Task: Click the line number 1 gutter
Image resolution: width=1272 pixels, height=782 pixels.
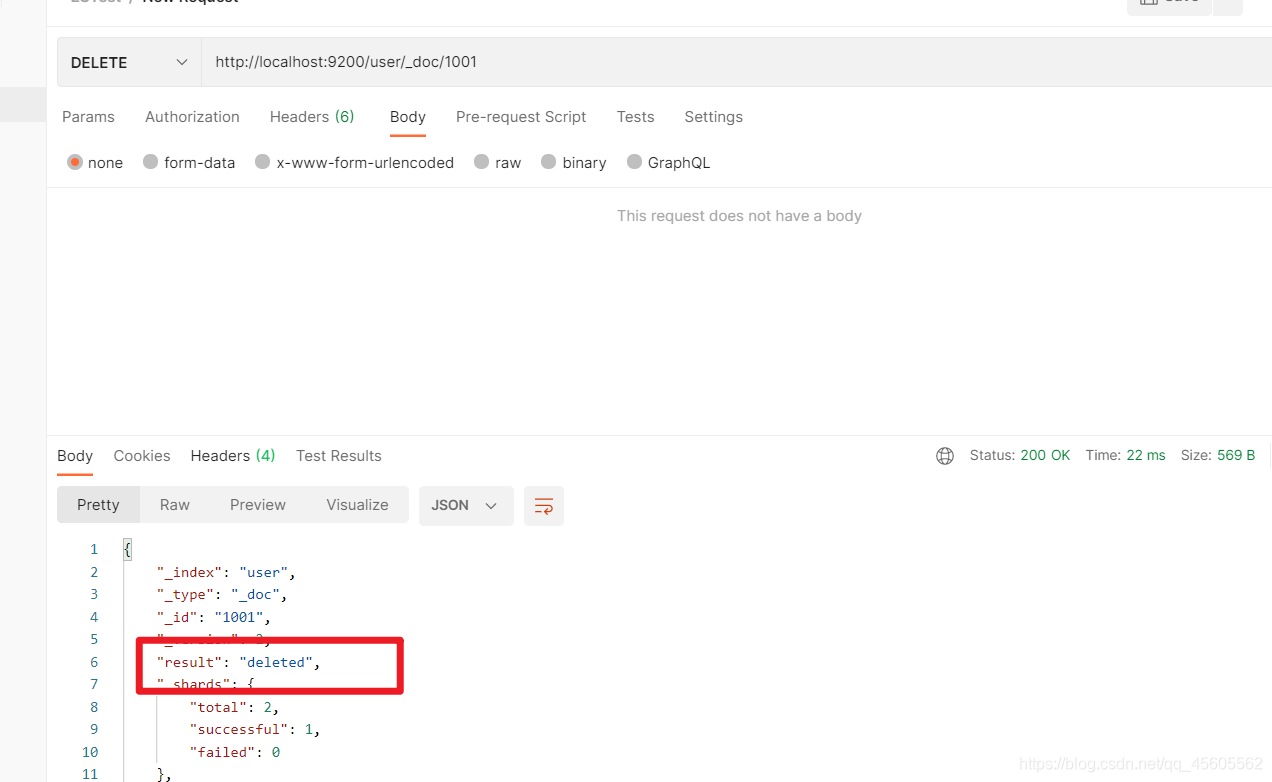Action: point(94,550)
